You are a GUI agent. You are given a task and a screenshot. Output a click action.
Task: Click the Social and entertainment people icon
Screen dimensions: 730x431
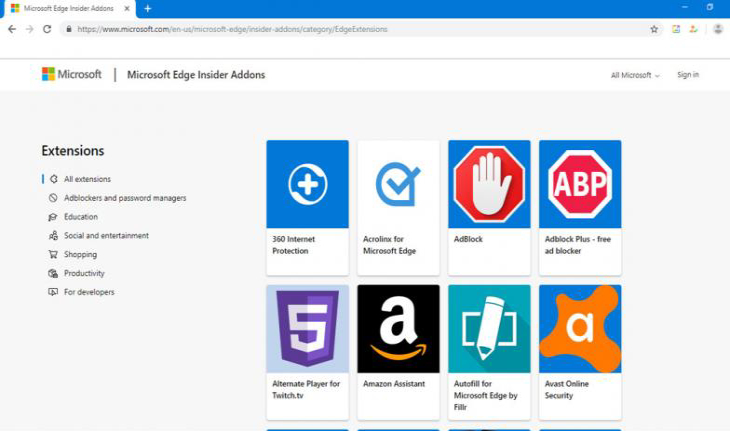point(53,236)
